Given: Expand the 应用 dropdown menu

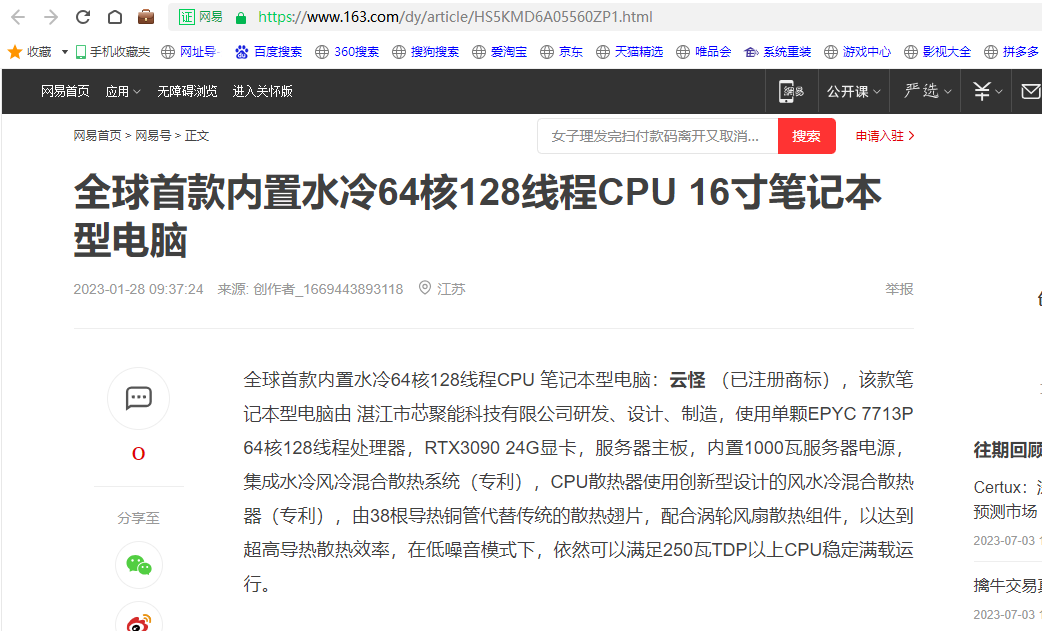Looking at the screenshot, I should pyautogui.click(x=123, y=91).
